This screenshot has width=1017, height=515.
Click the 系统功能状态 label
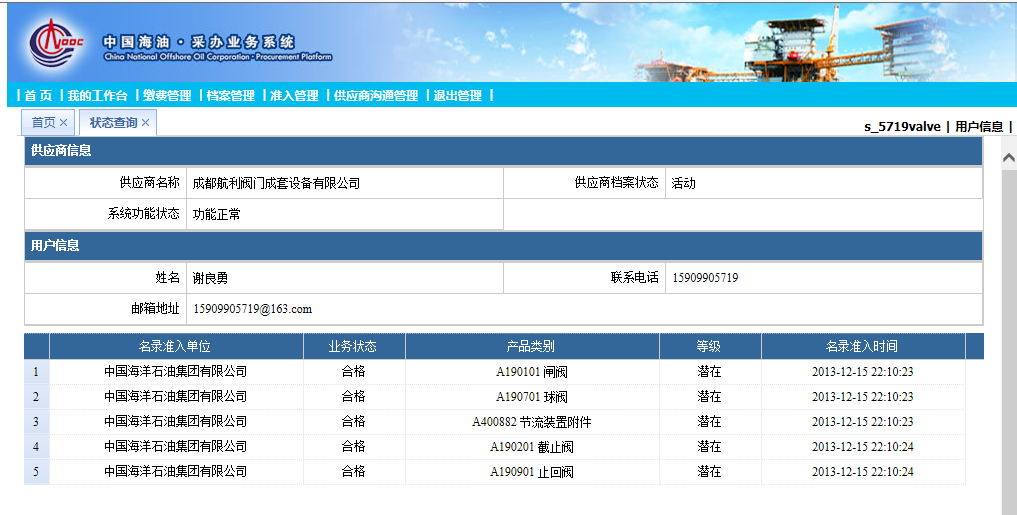click(143, 213)
